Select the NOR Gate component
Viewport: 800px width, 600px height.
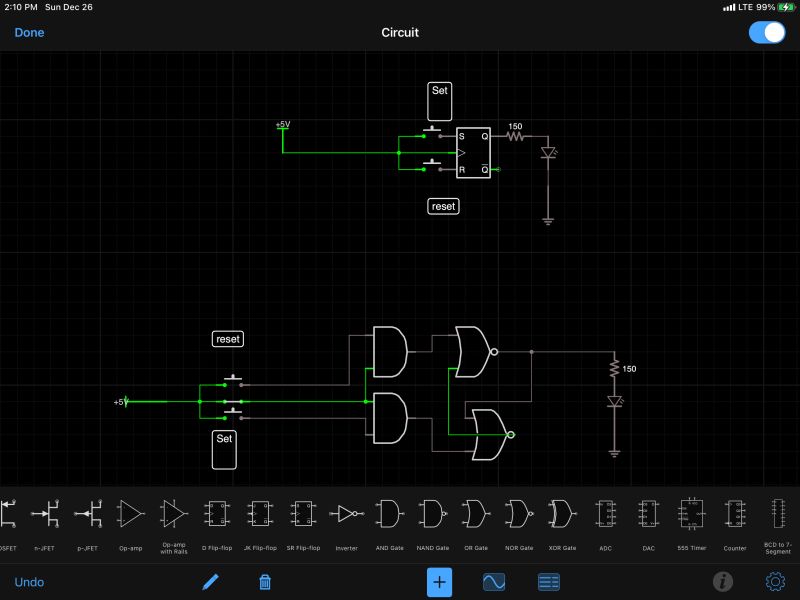point(518,518)
